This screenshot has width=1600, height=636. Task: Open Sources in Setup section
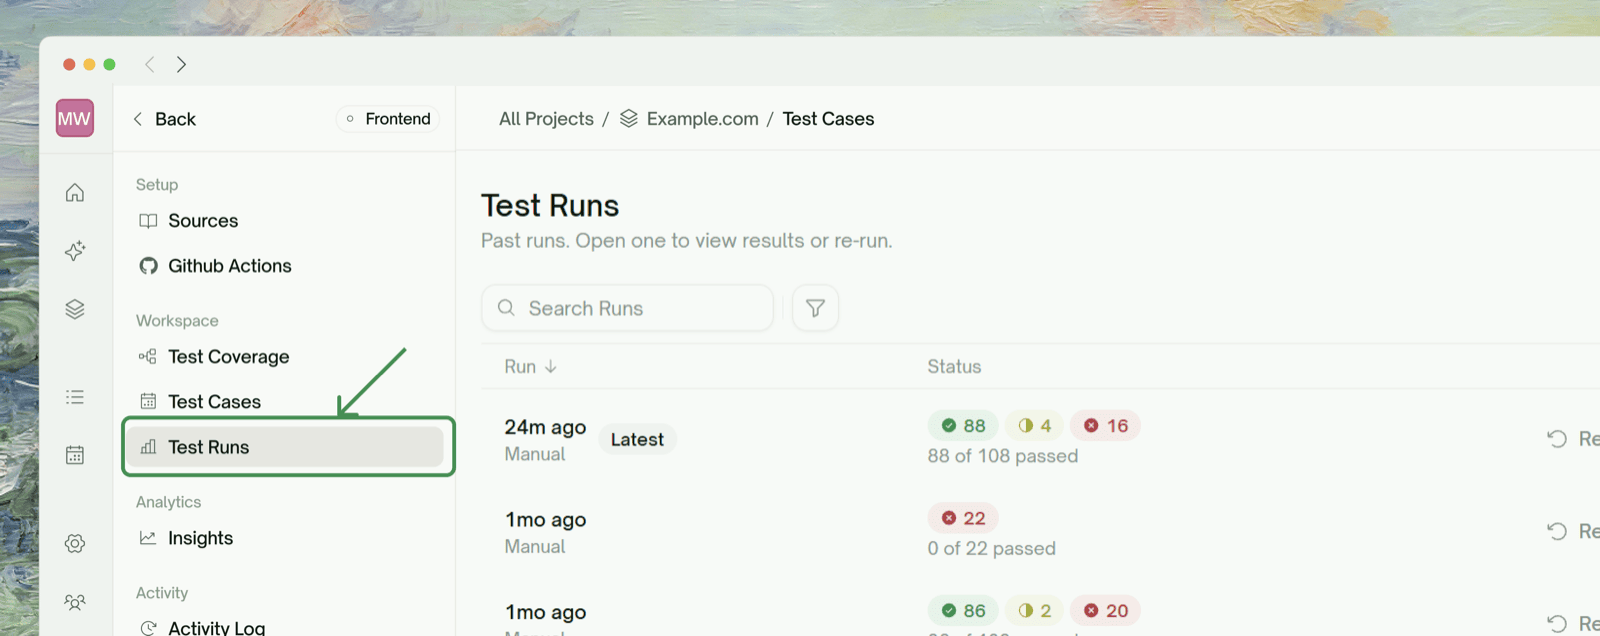tap(203, 221)
